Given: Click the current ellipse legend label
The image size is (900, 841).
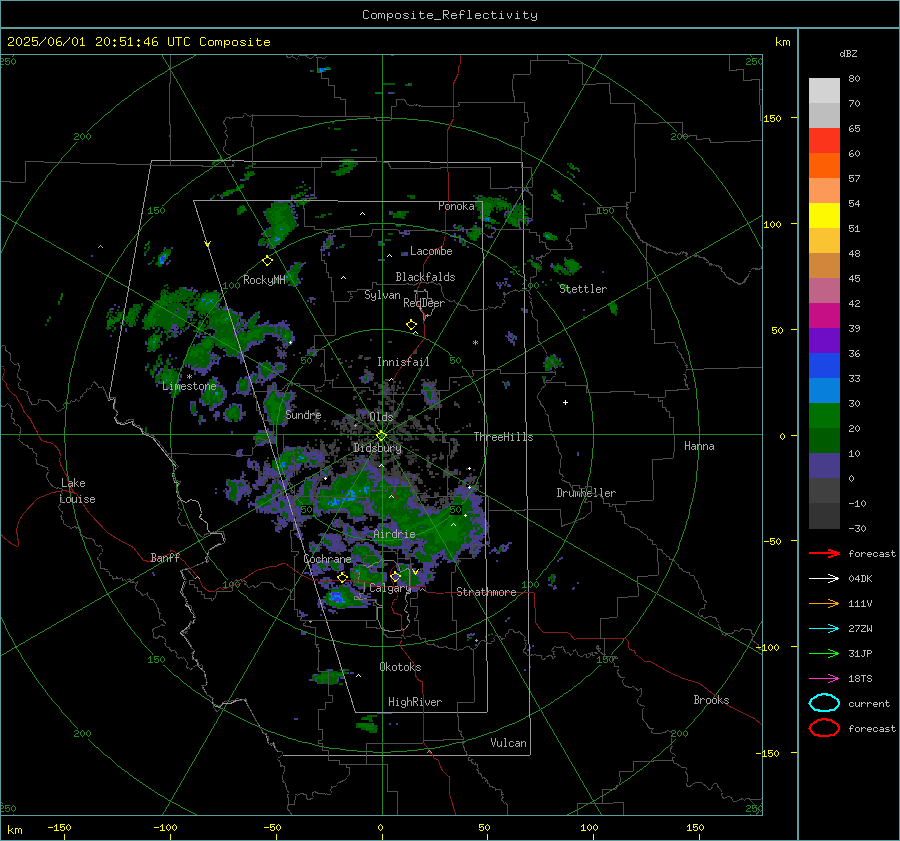Looking at the screenshot, I should pyautogui.click(x=869, y=704).
